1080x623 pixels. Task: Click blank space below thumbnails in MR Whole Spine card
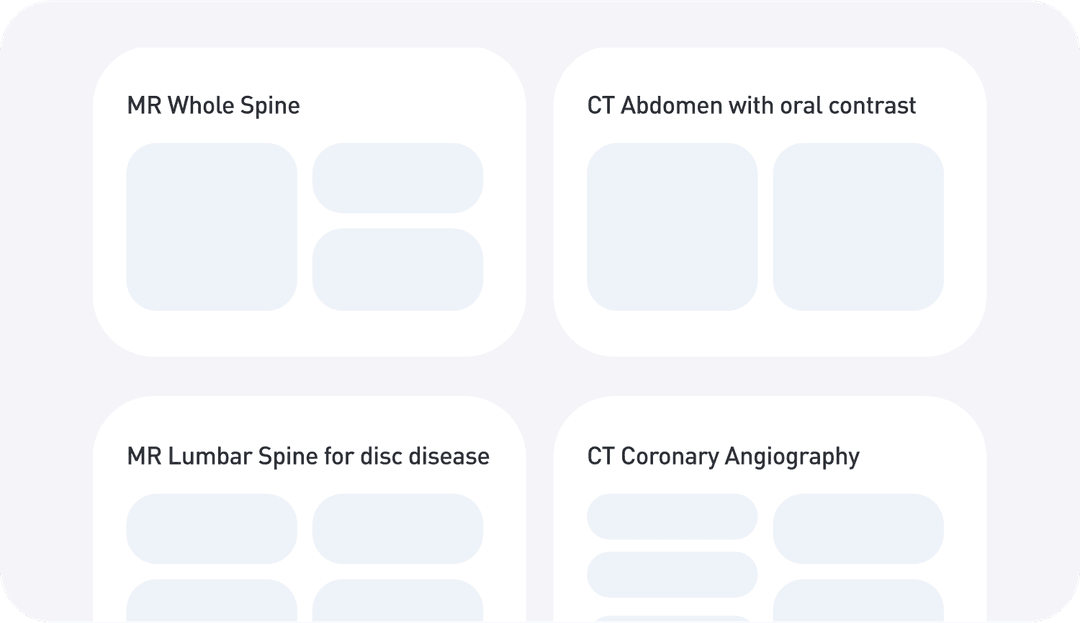(309, 333)
